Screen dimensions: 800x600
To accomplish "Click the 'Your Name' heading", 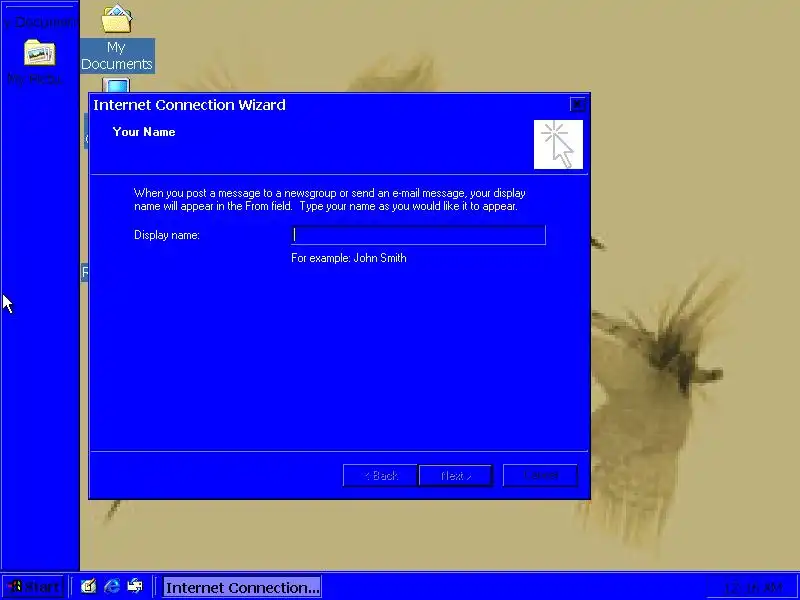I will [x=144, y=132].
